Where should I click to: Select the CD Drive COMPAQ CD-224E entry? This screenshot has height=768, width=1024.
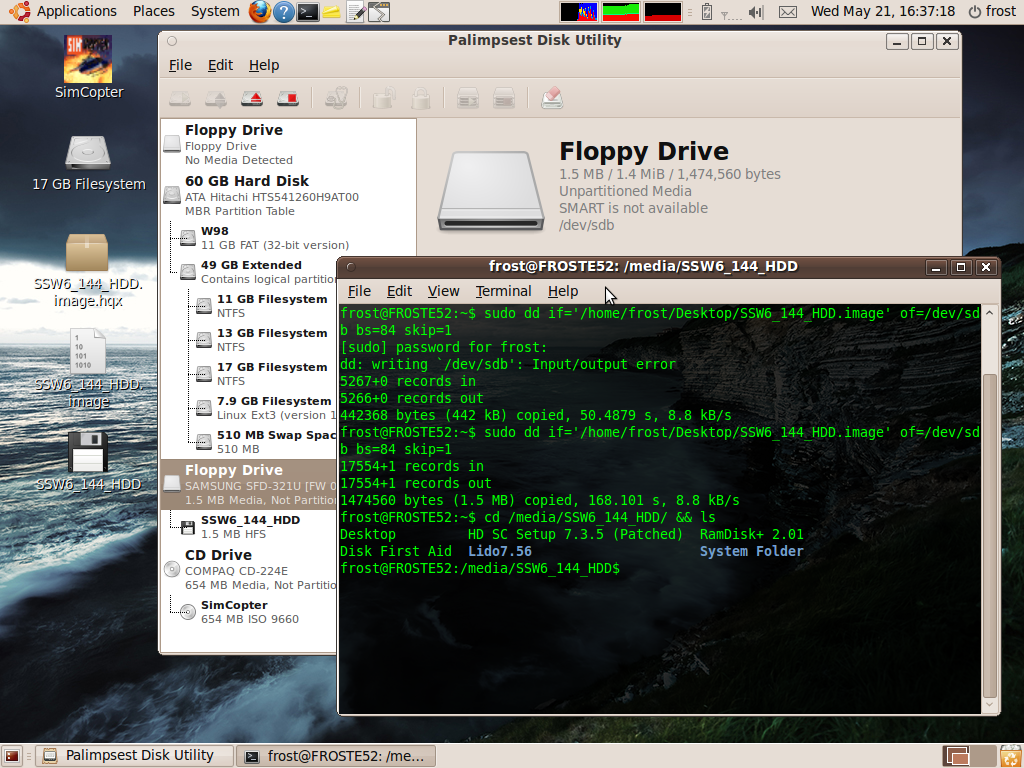click(x=249, y=569)
